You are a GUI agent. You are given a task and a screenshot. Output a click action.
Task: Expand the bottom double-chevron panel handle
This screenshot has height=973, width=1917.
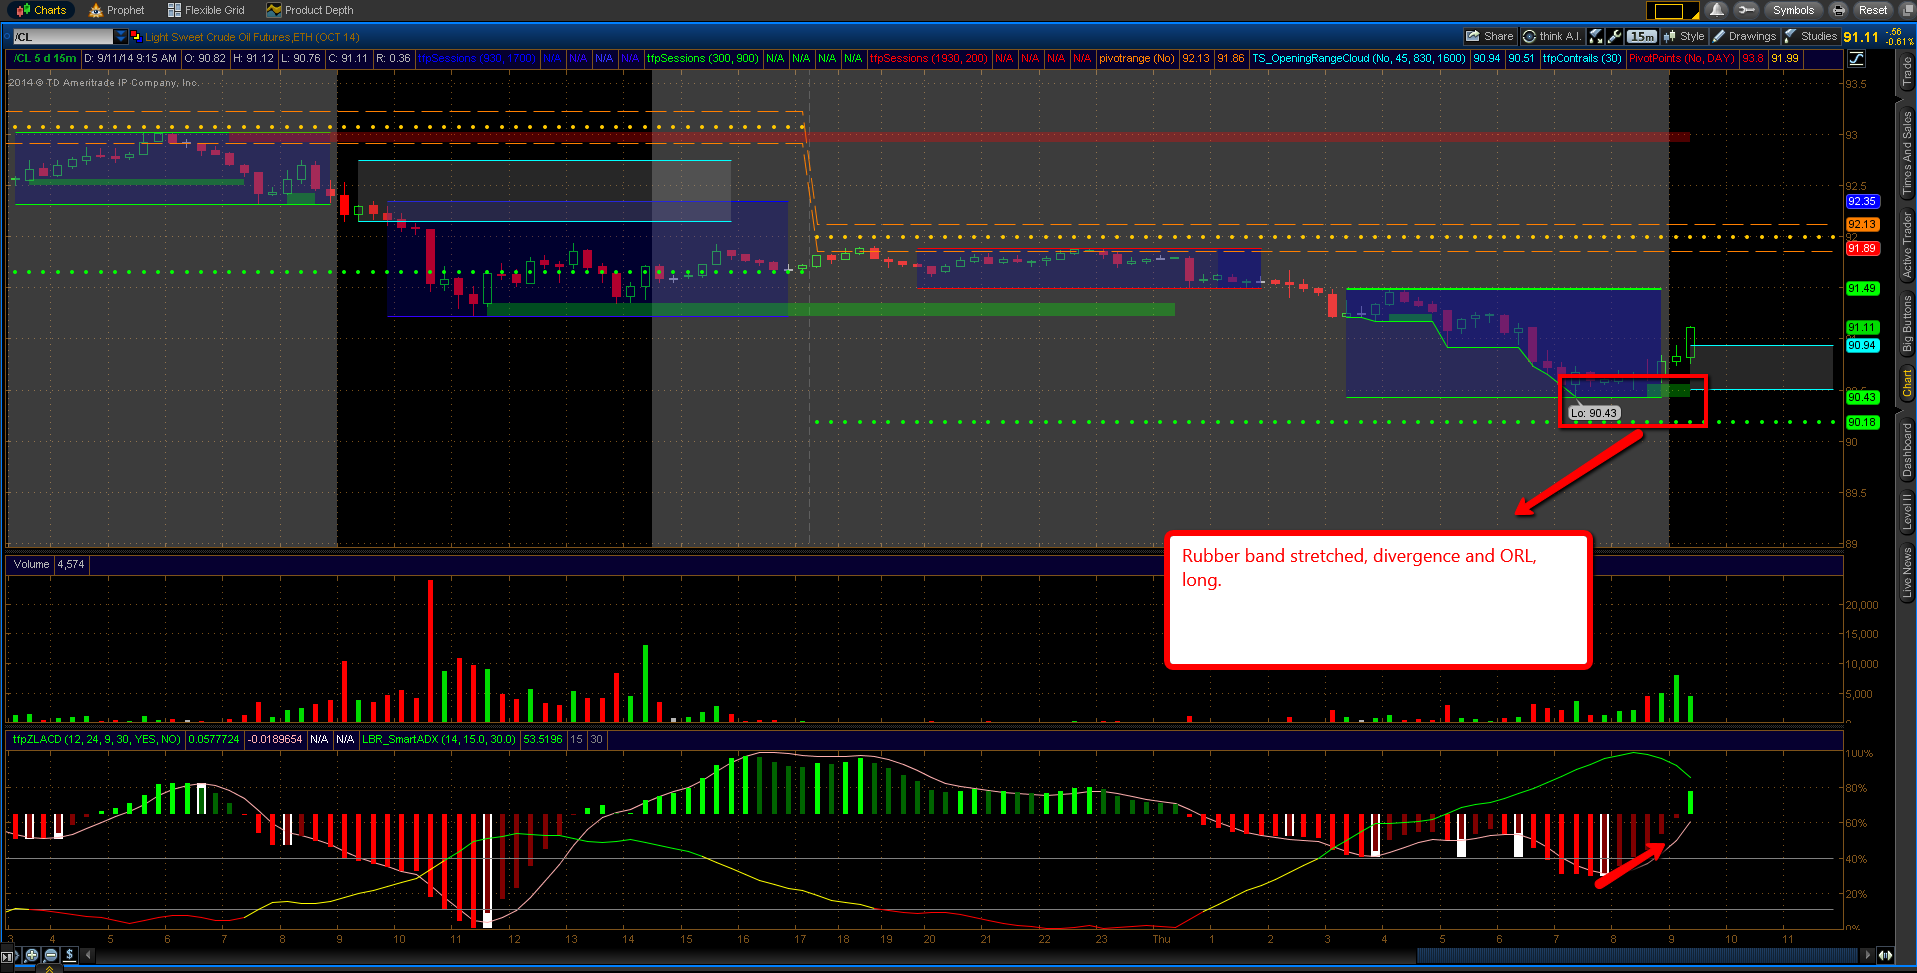[49, 968]
